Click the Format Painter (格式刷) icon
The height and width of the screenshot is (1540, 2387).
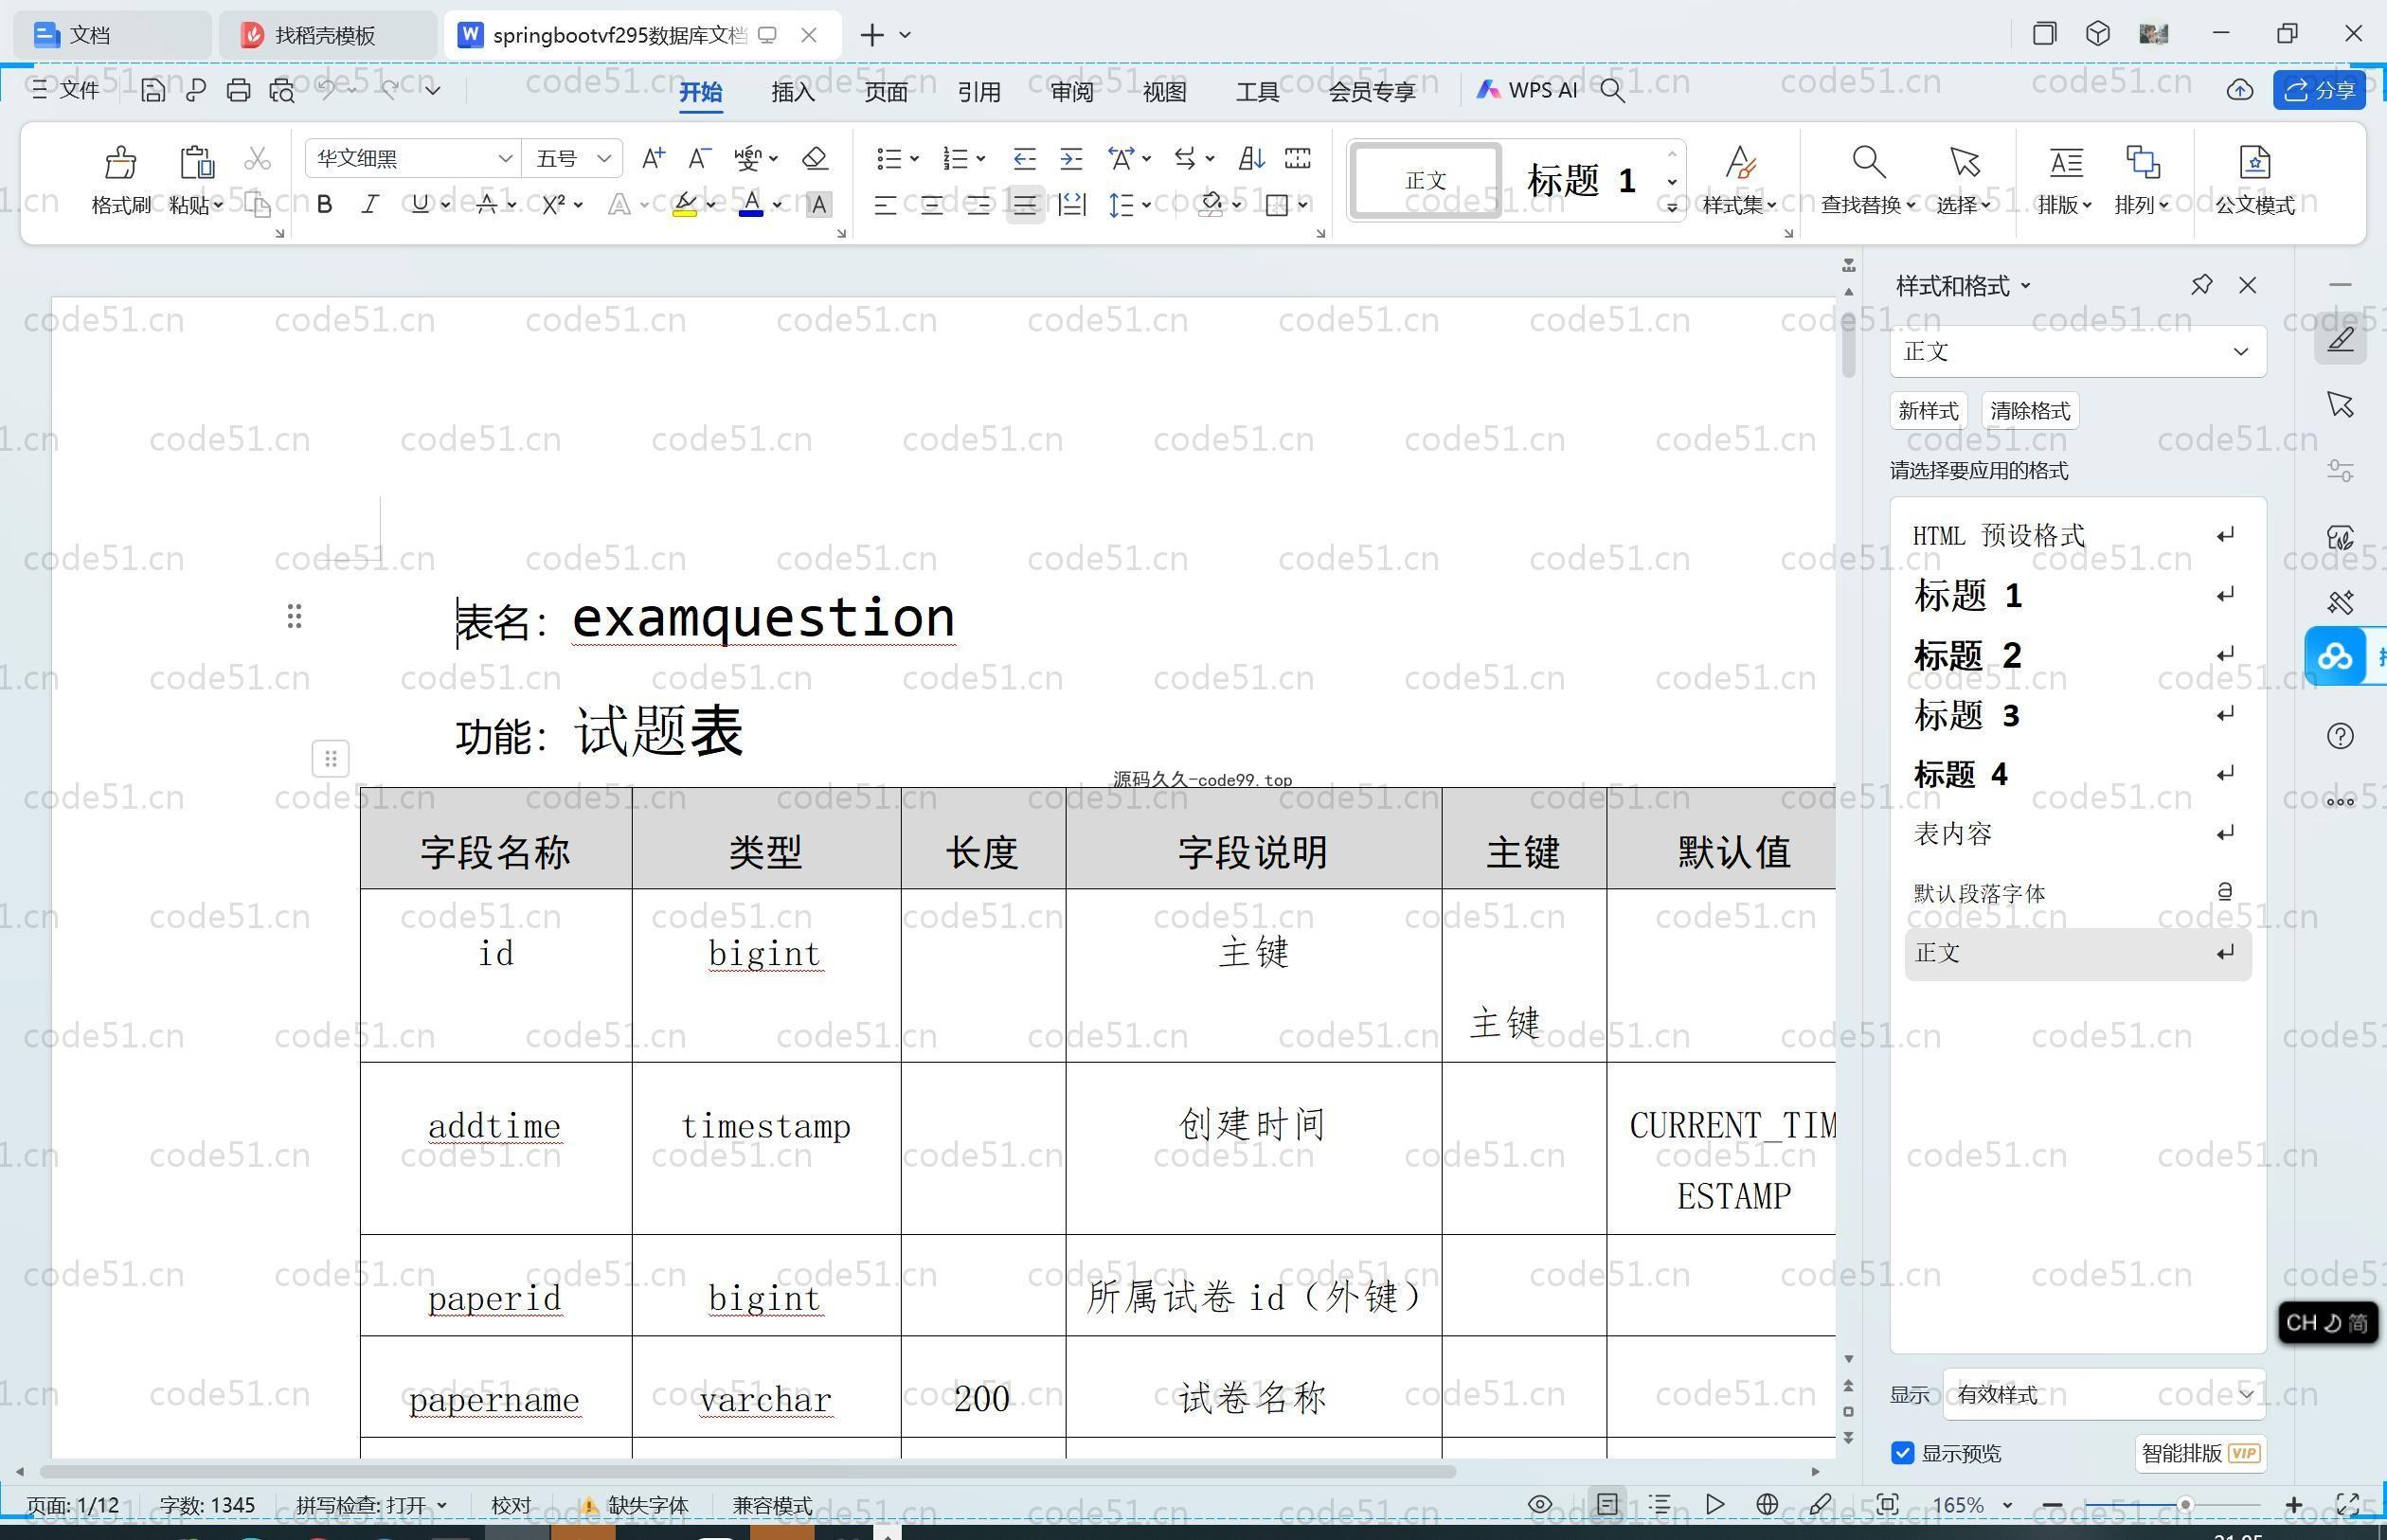[x=120, y=162]
